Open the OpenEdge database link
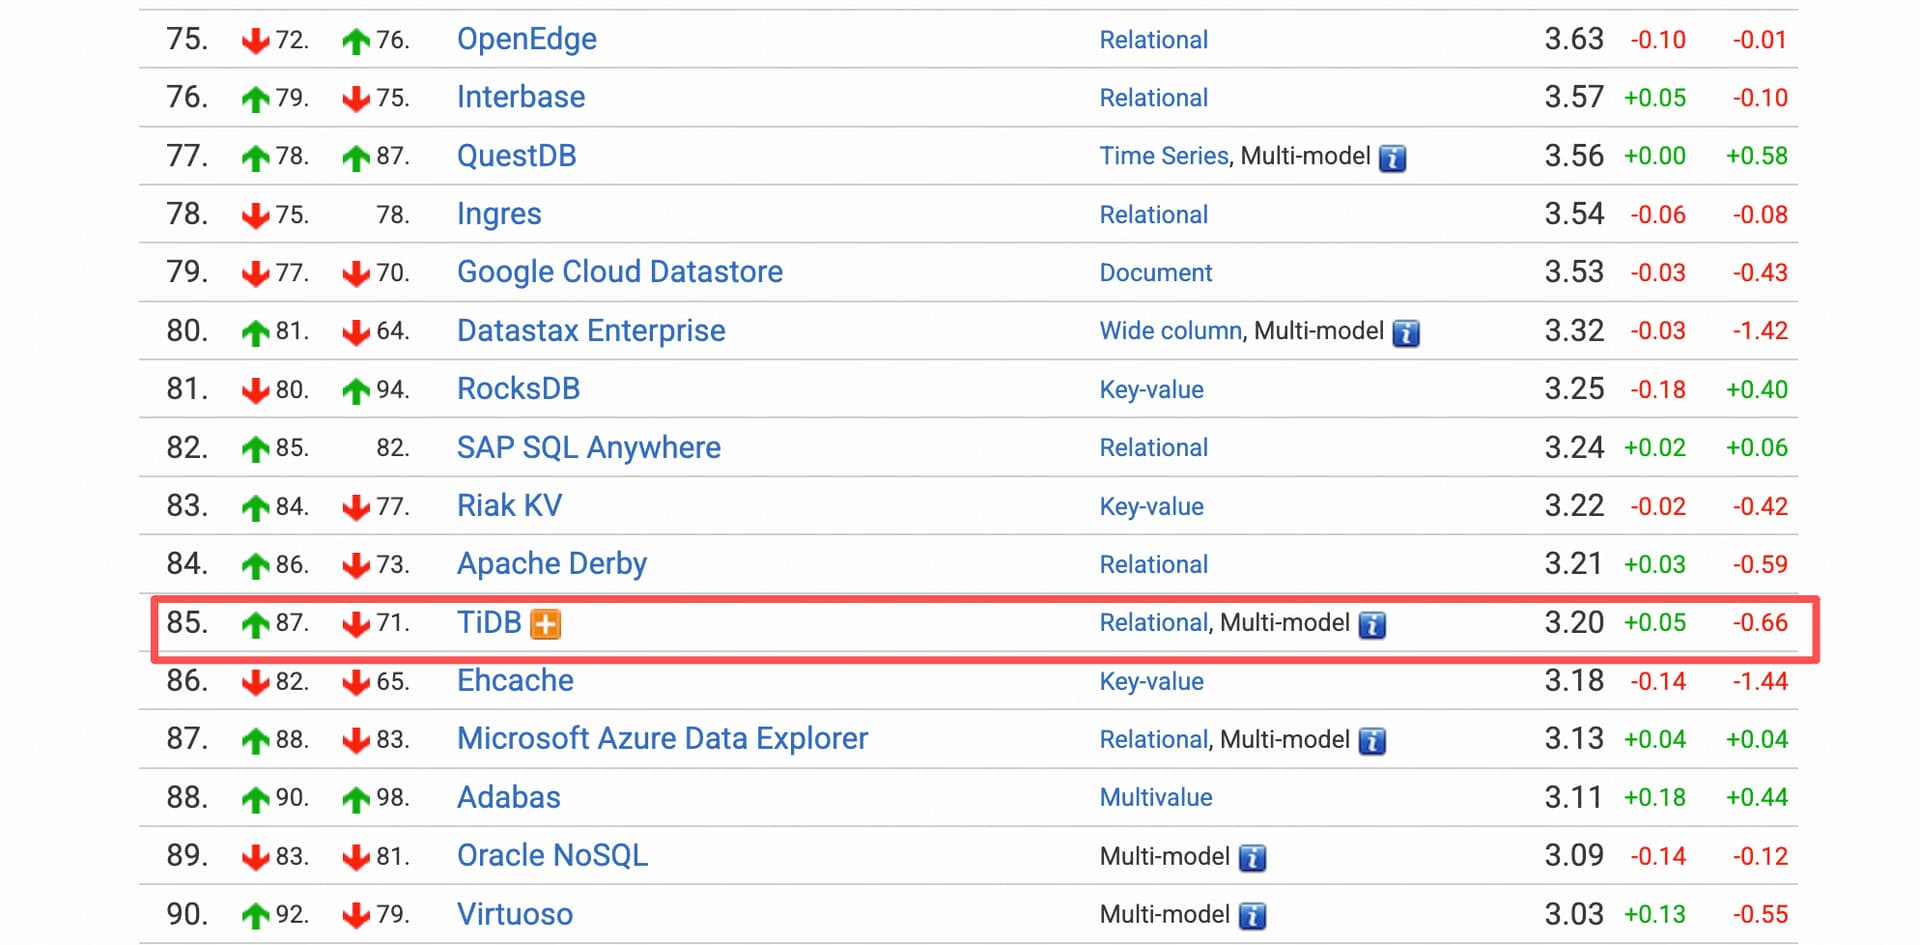This screenshot has width=1920, height=945. tap(526, 39)
